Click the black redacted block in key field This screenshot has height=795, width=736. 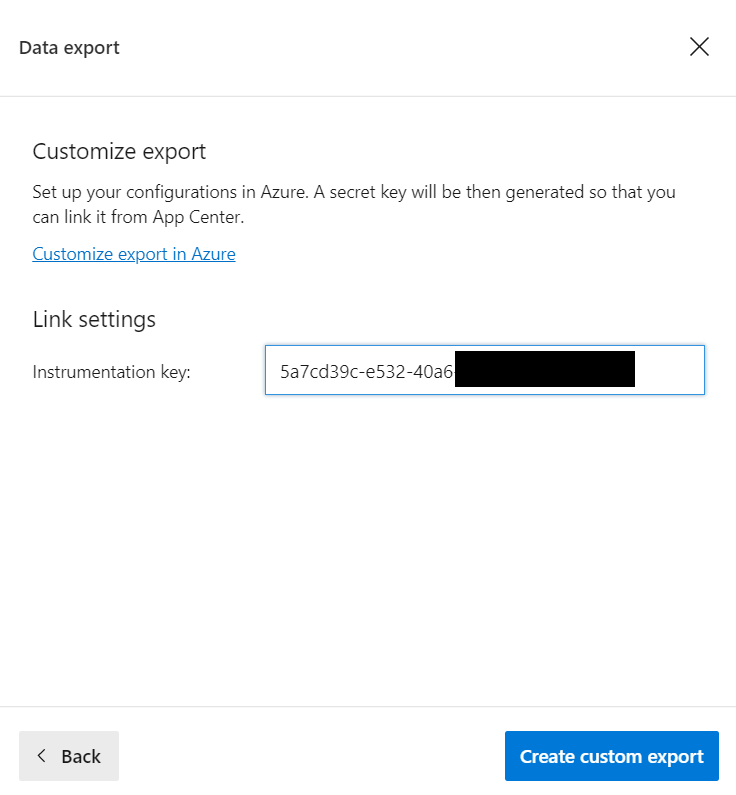click(545, 369)
